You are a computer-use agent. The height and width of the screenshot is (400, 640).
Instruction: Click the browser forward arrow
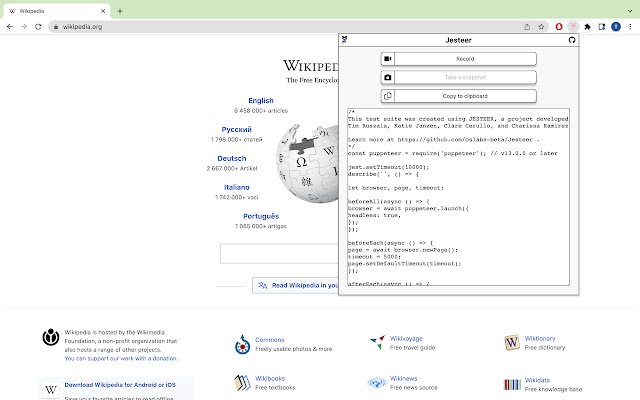pos(24,27)
